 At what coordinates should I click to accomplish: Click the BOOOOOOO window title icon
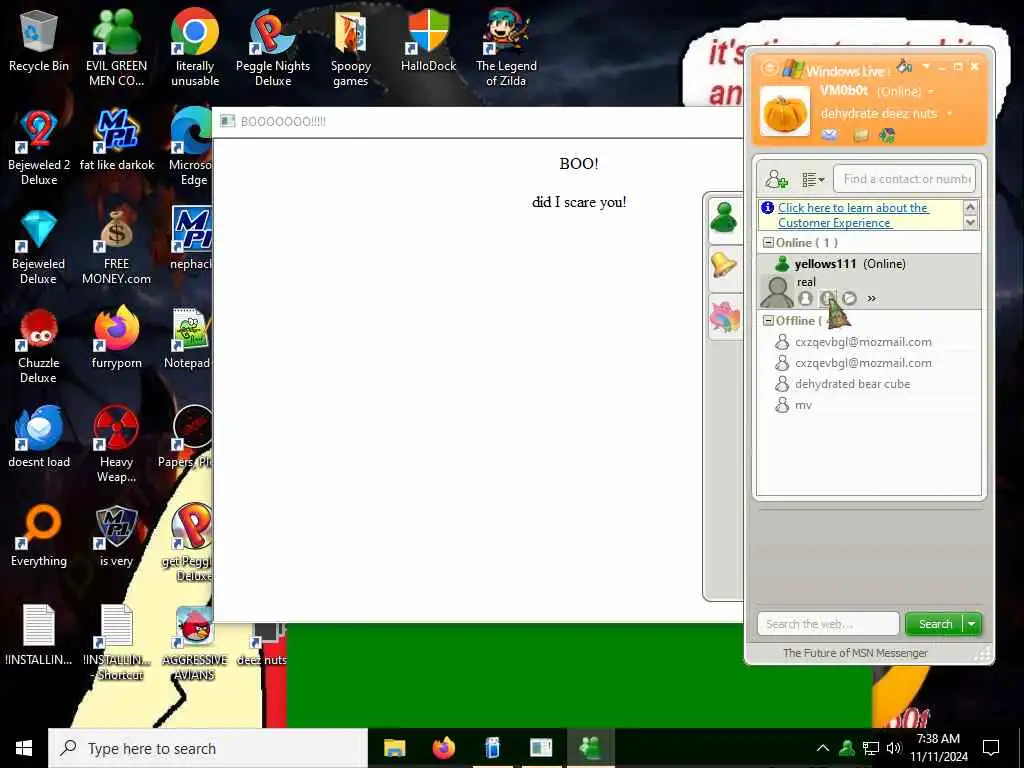coord(227,121)
